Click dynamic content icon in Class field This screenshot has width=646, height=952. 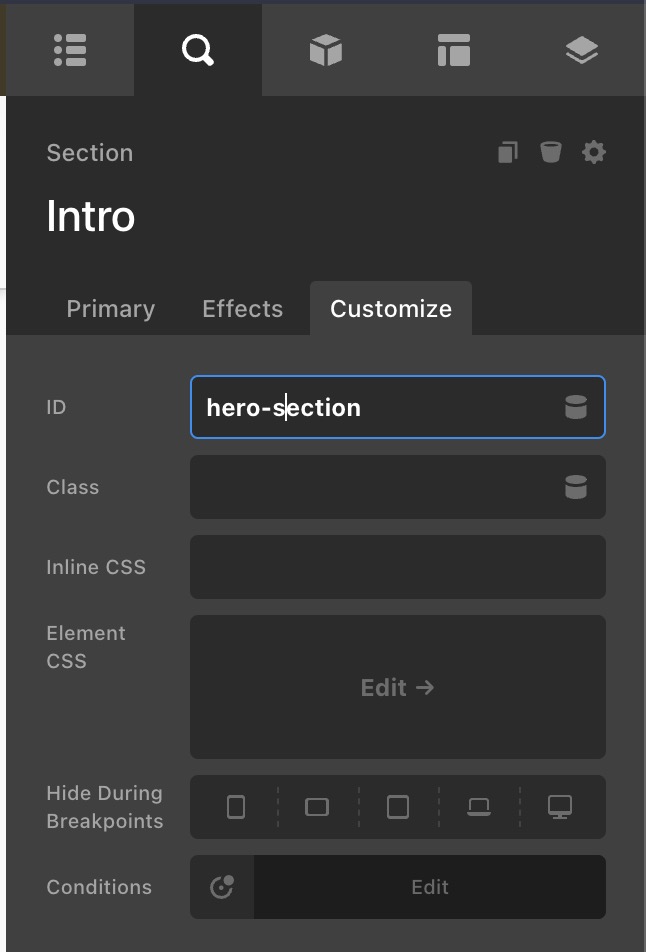click(x=576, y=487)
